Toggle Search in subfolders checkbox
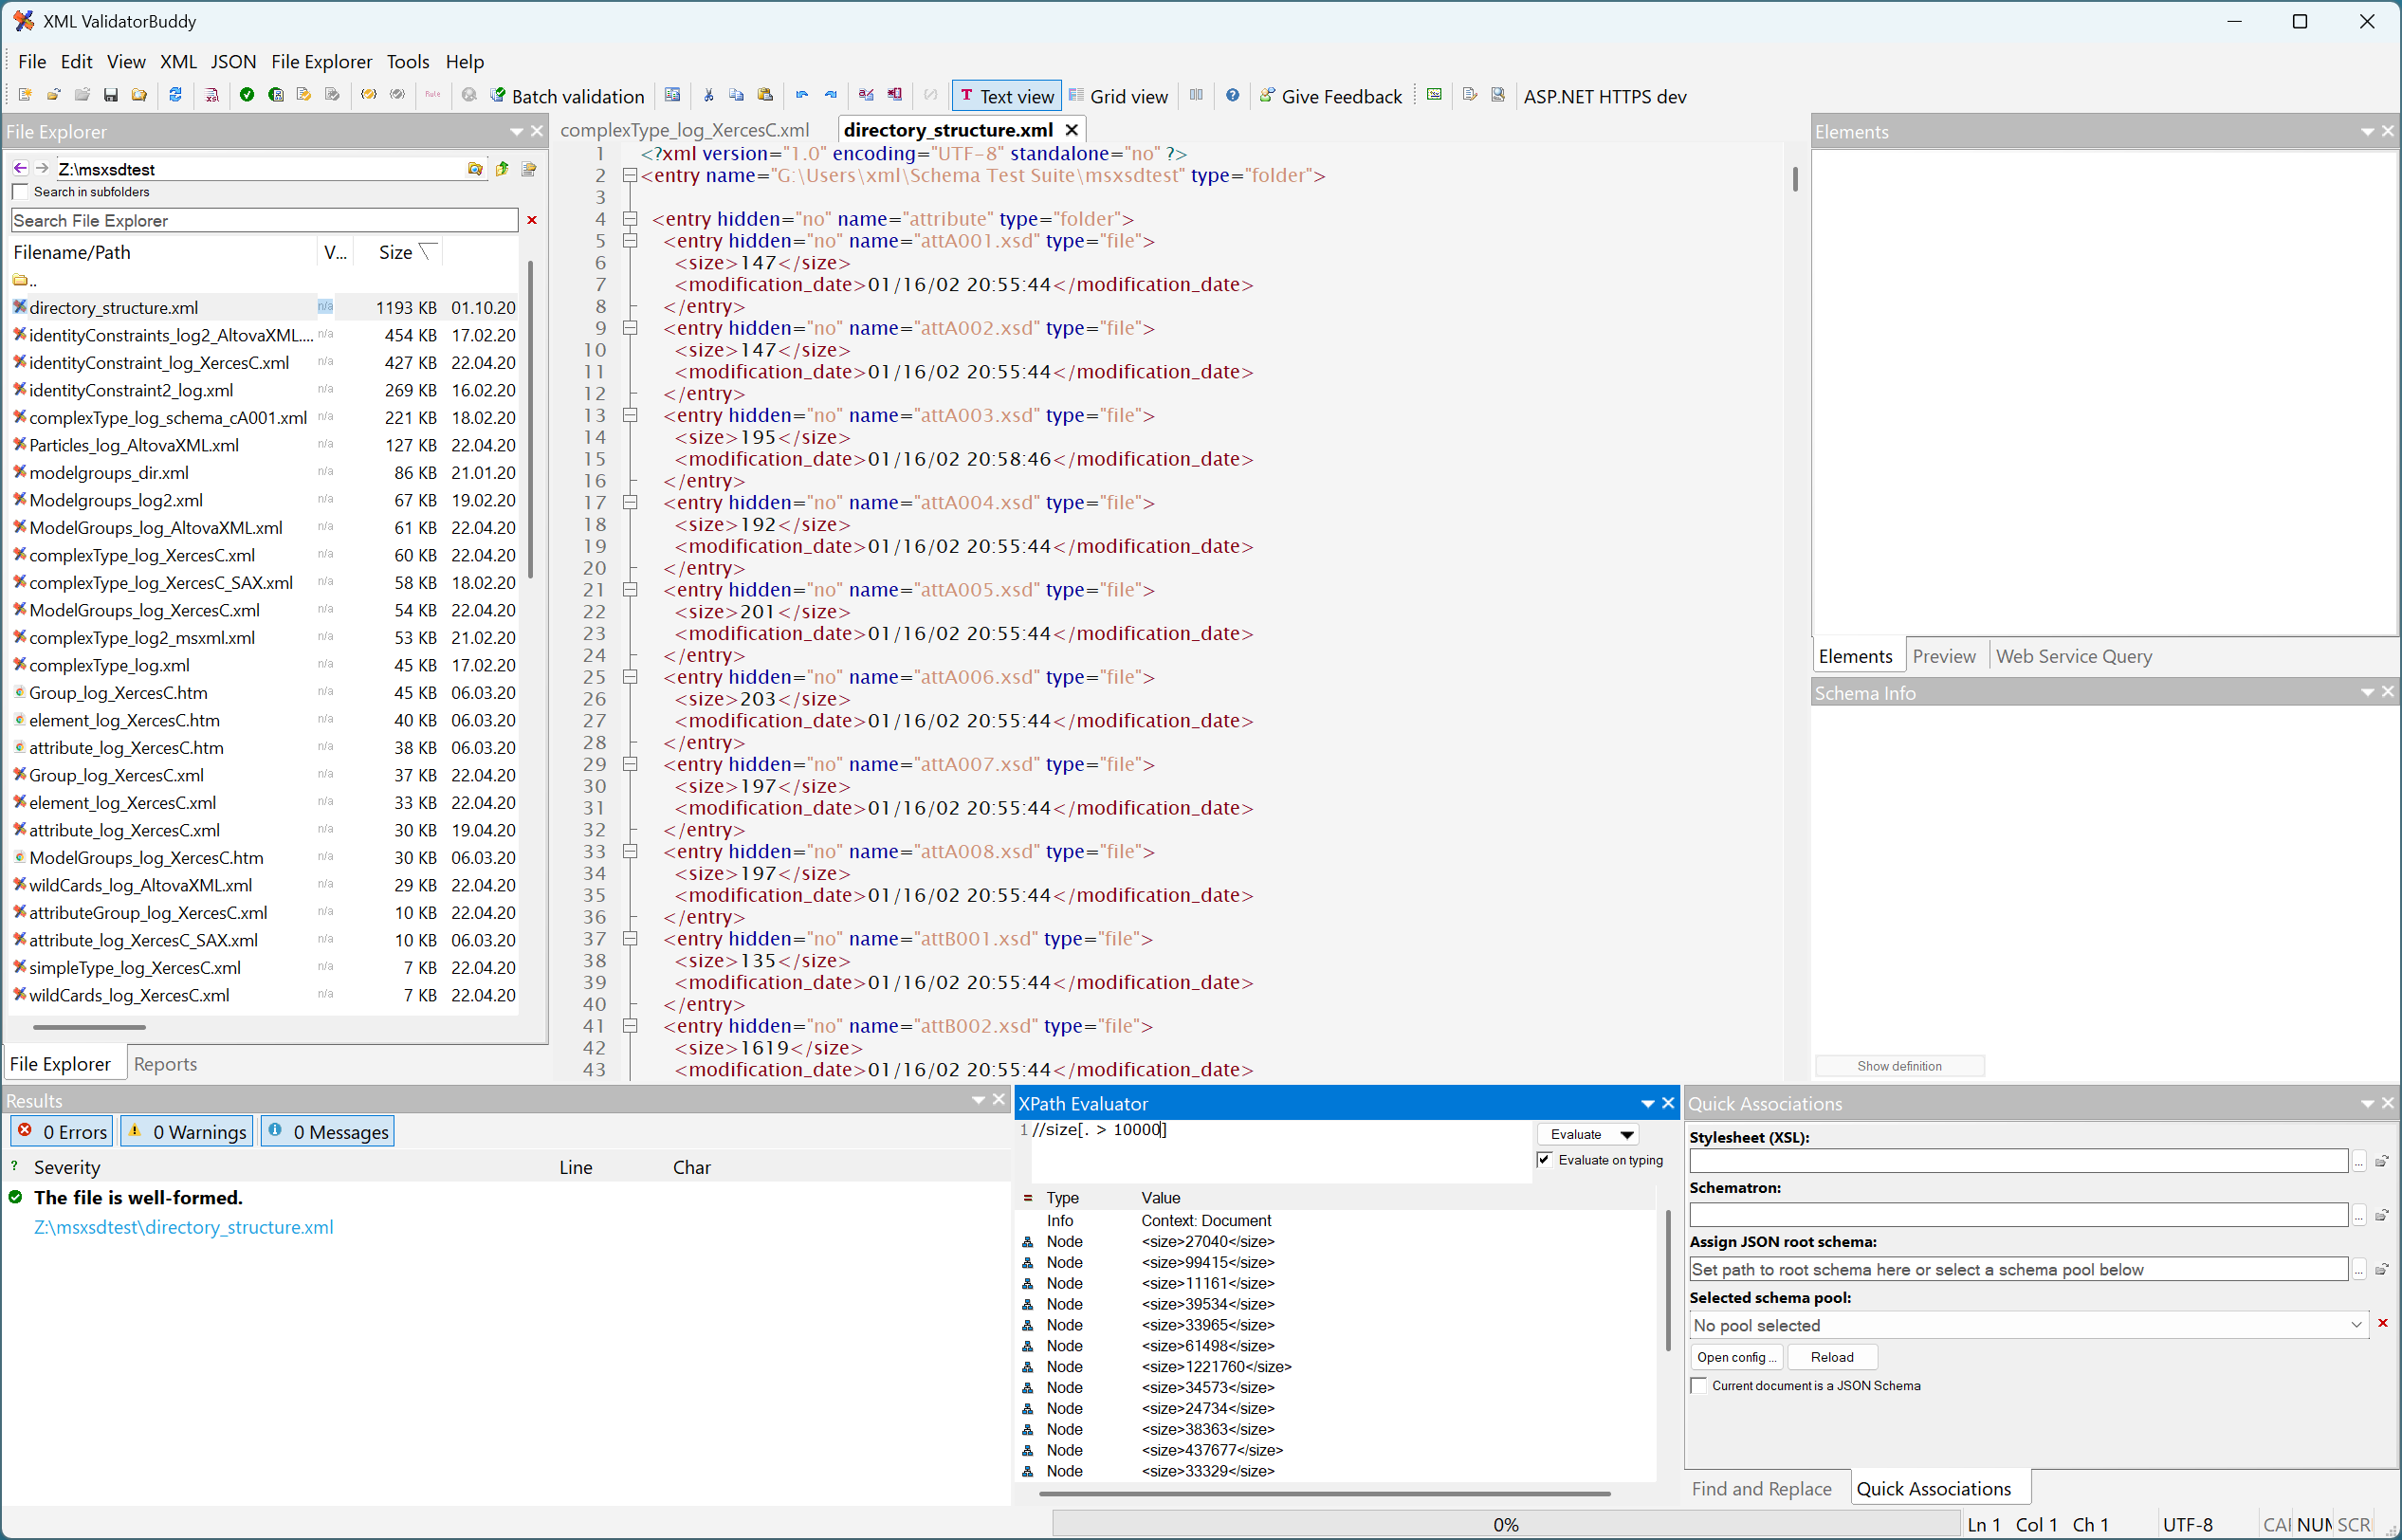The image size is (2402, 1540). [20, 192]
